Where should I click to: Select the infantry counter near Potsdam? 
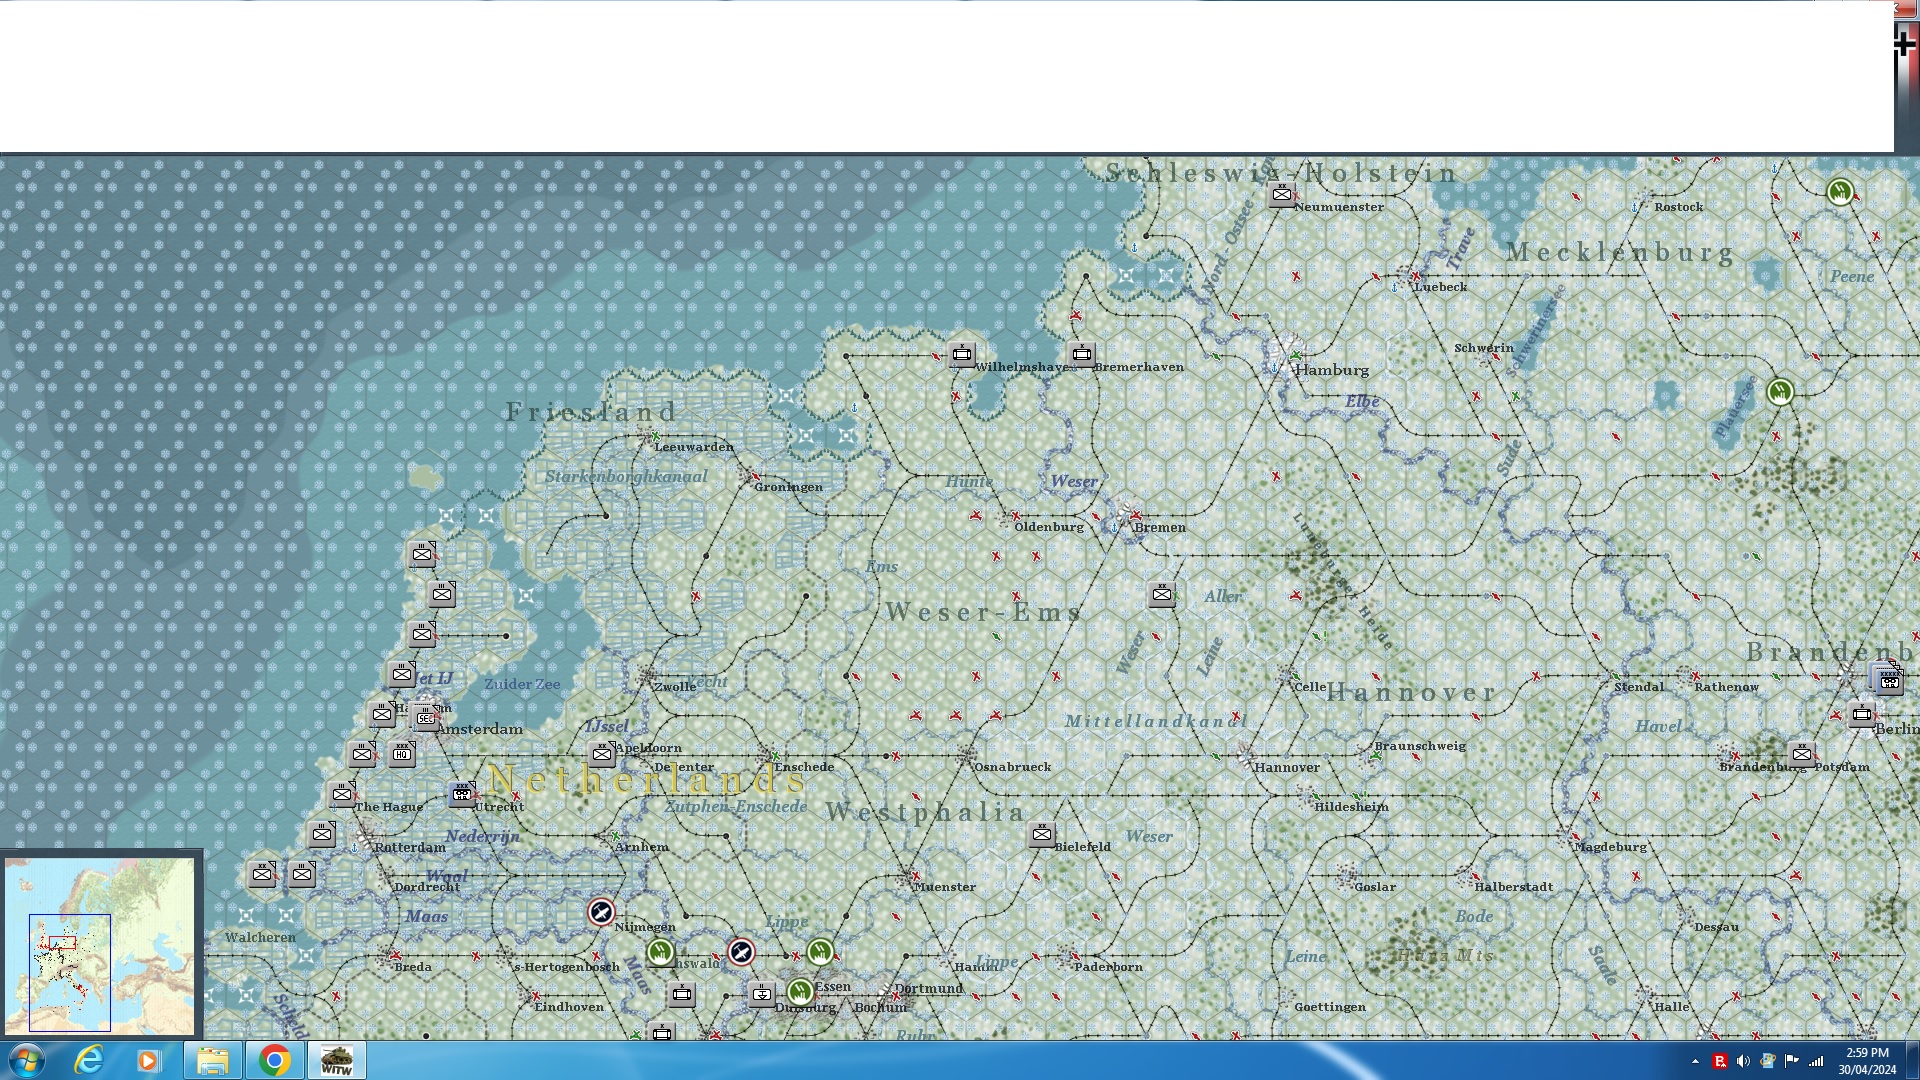(1801, 753)
